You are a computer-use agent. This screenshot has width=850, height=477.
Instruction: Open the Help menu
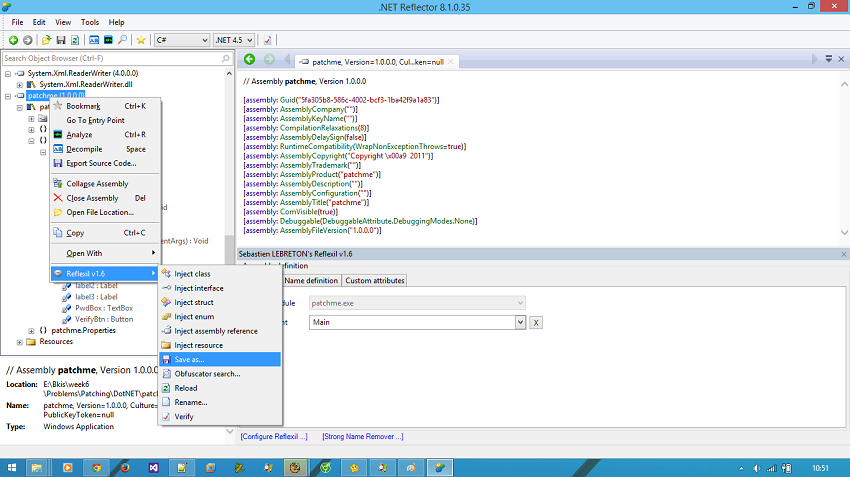pyautogui.click(x=117, y=22)
